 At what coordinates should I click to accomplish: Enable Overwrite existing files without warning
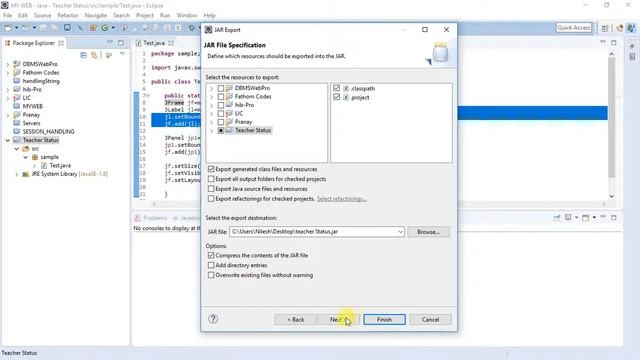point(211,275)
